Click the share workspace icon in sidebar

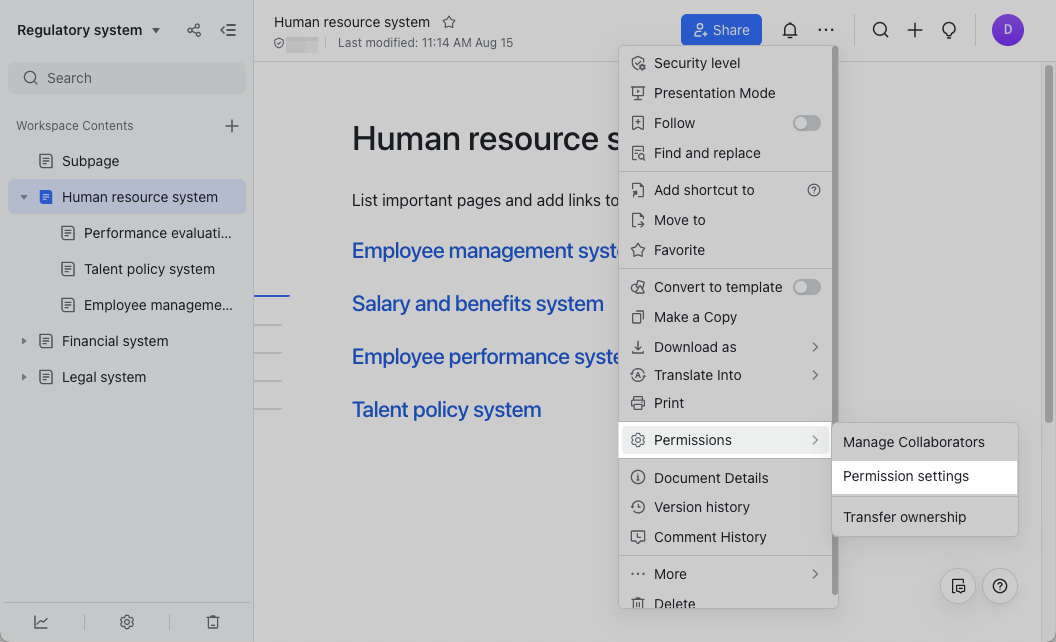click(x=194, y=30)
